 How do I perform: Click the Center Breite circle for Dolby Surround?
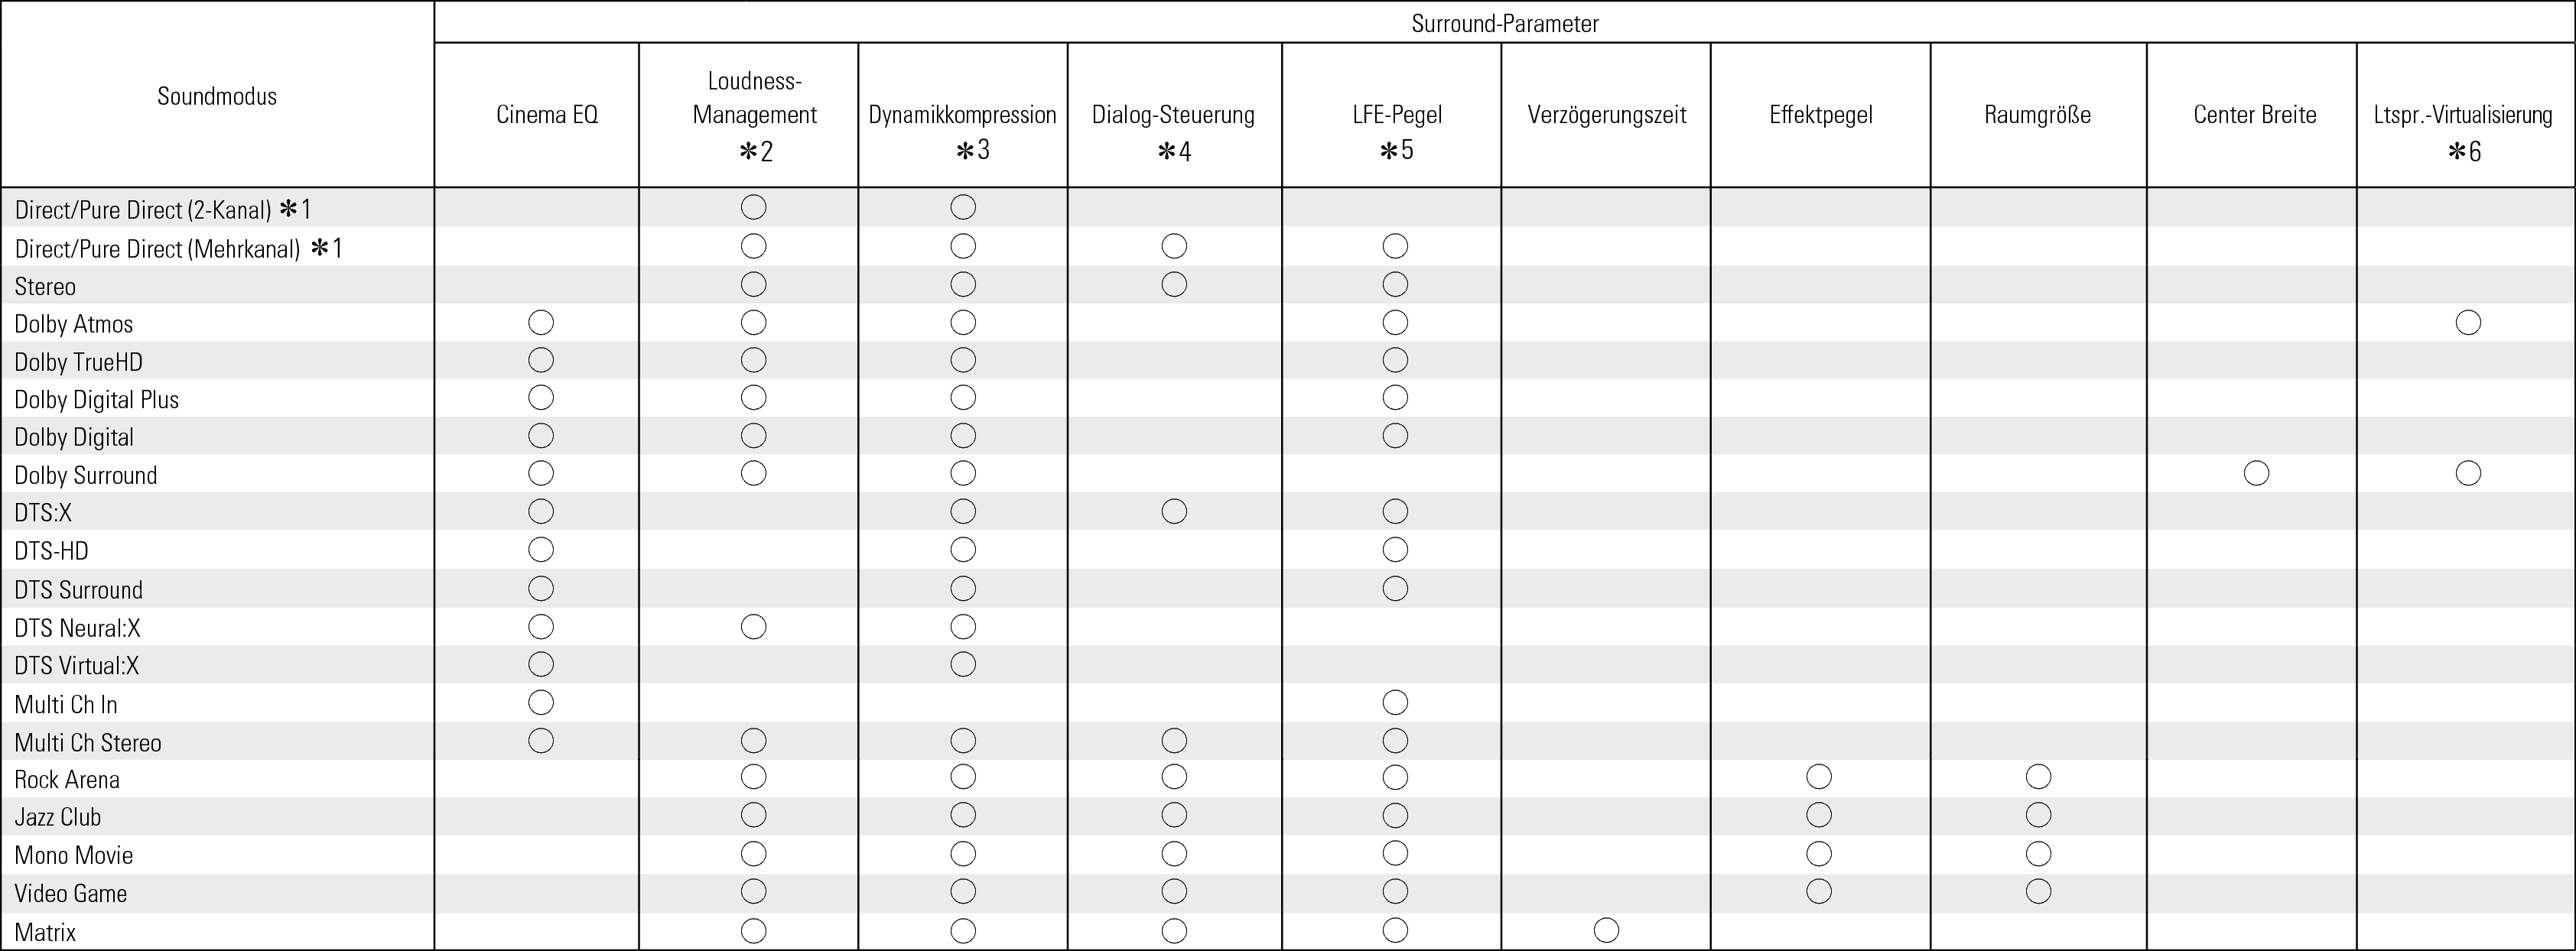[x=2256, y=473]
